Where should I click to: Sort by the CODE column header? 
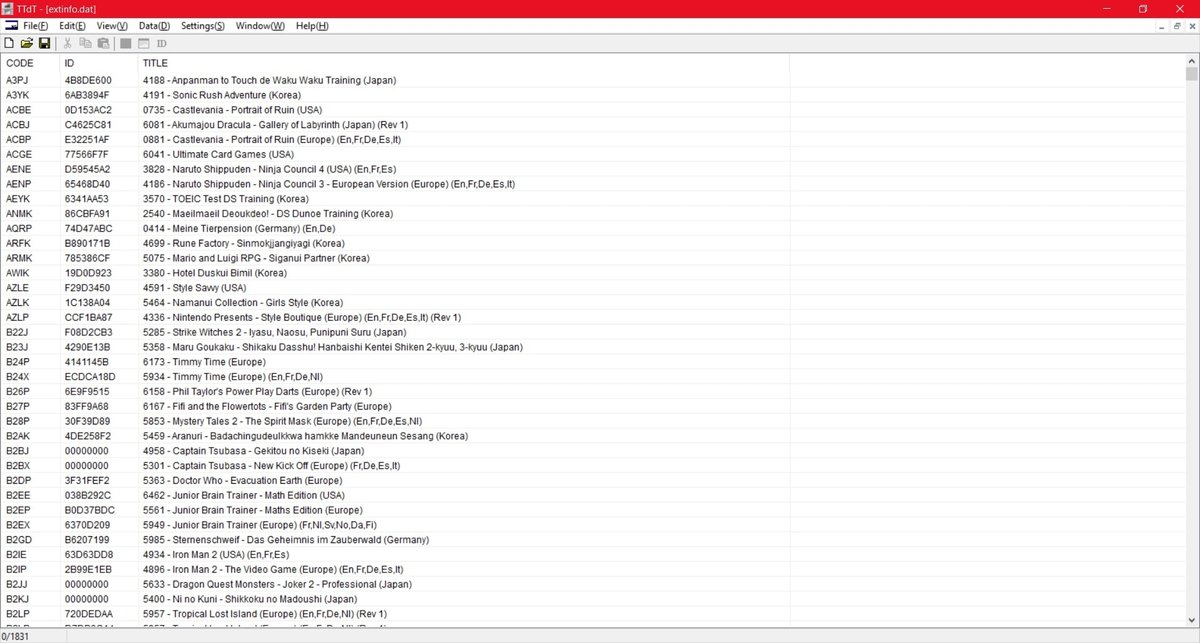pos(30,63)
